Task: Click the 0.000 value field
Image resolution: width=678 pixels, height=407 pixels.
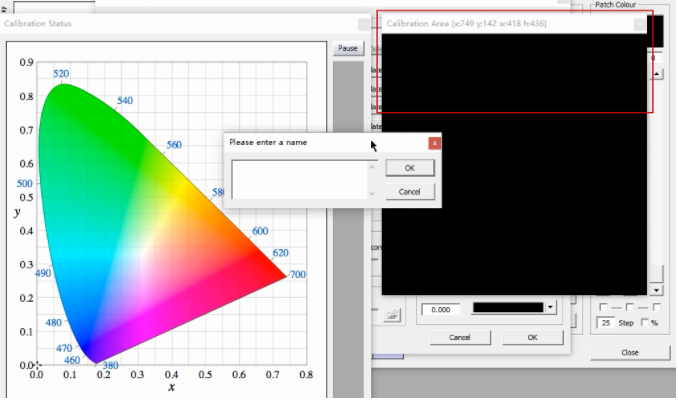Action: 441,310
